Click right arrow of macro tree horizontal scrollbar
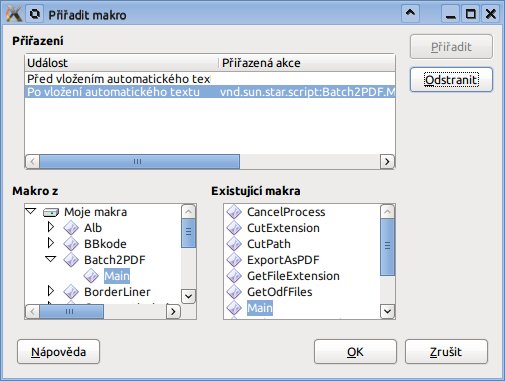The width and height of the screenshot is (505, 381). pos(173,312)
